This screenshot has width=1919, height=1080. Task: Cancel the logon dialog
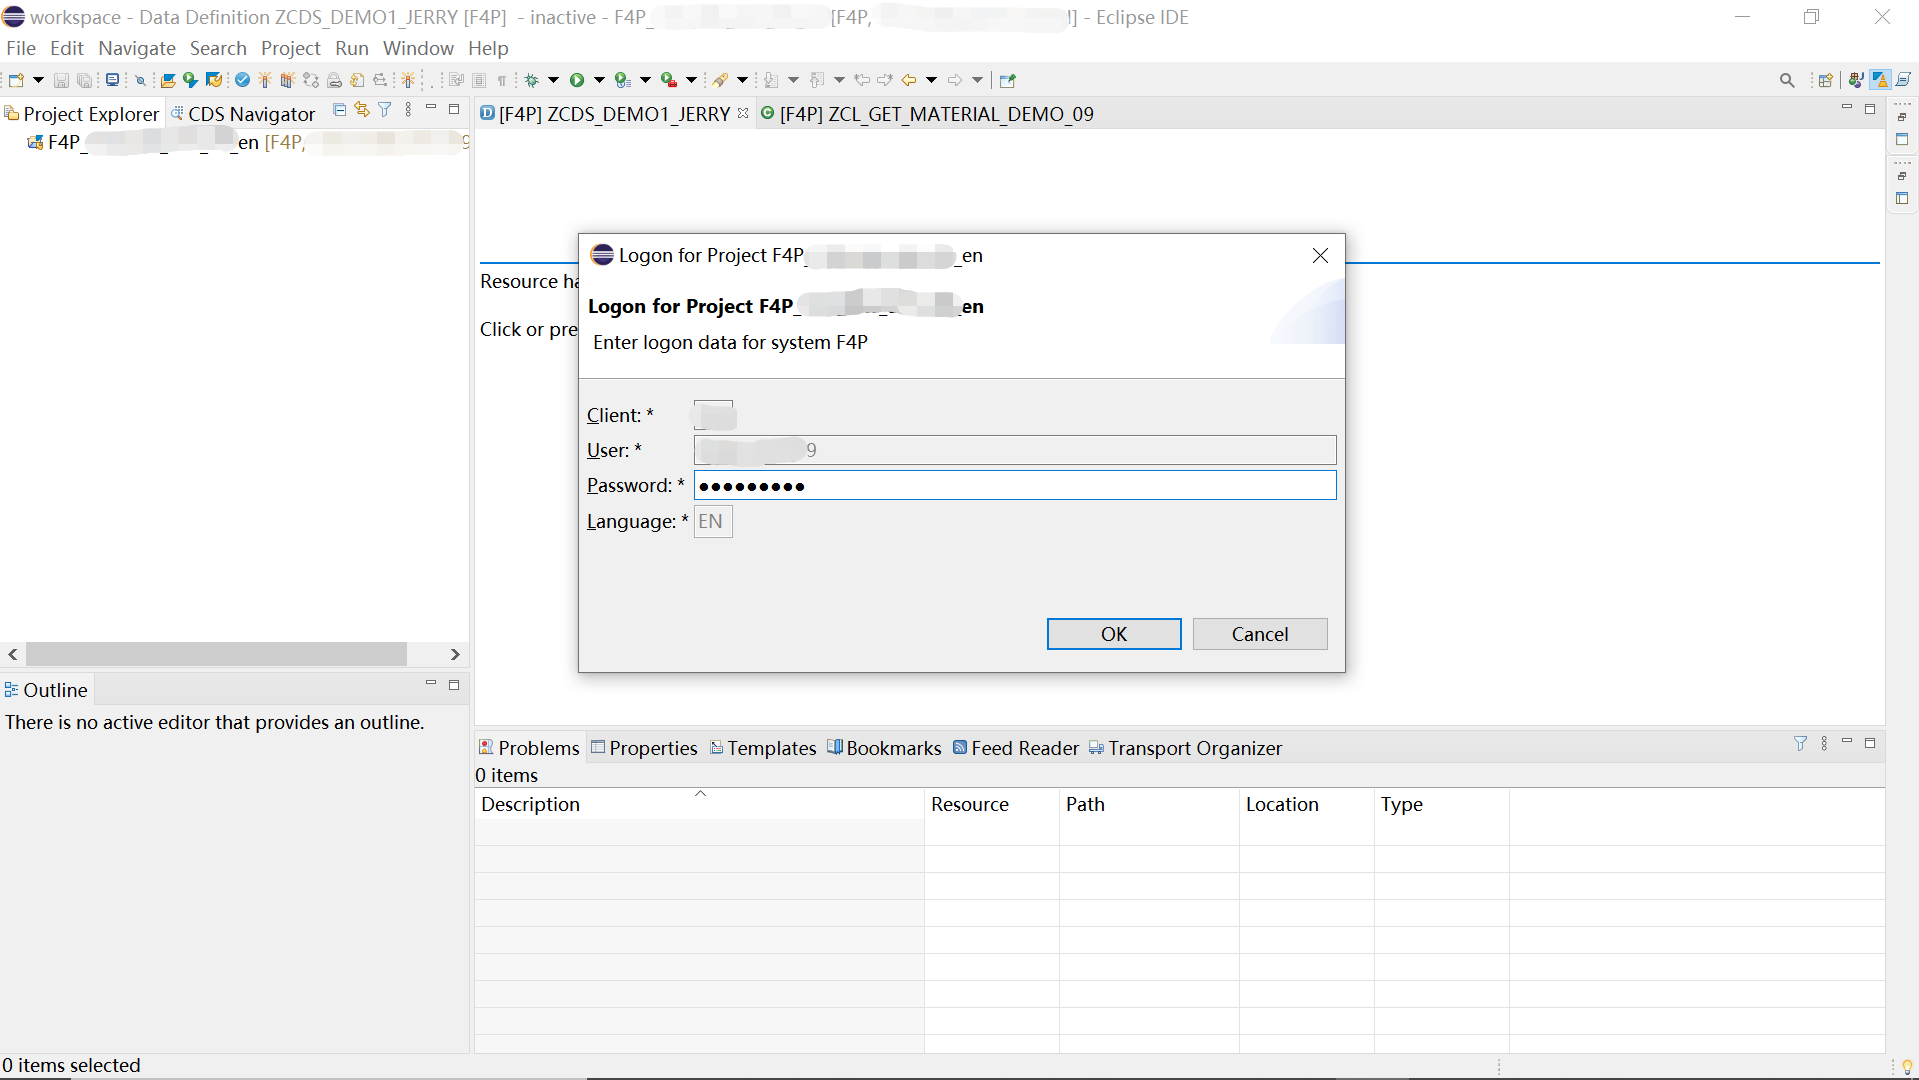(1260, 633)
